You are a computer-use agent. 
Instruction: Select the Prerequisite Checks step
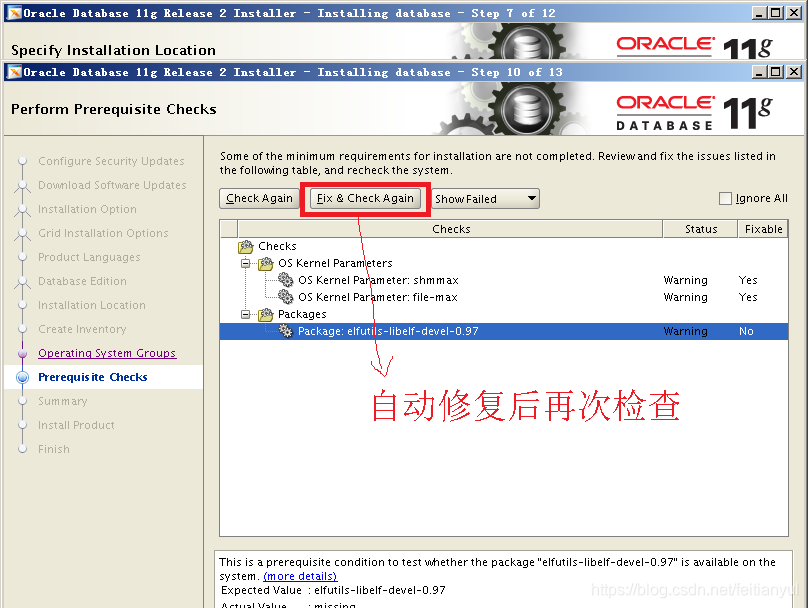[93, 377]
